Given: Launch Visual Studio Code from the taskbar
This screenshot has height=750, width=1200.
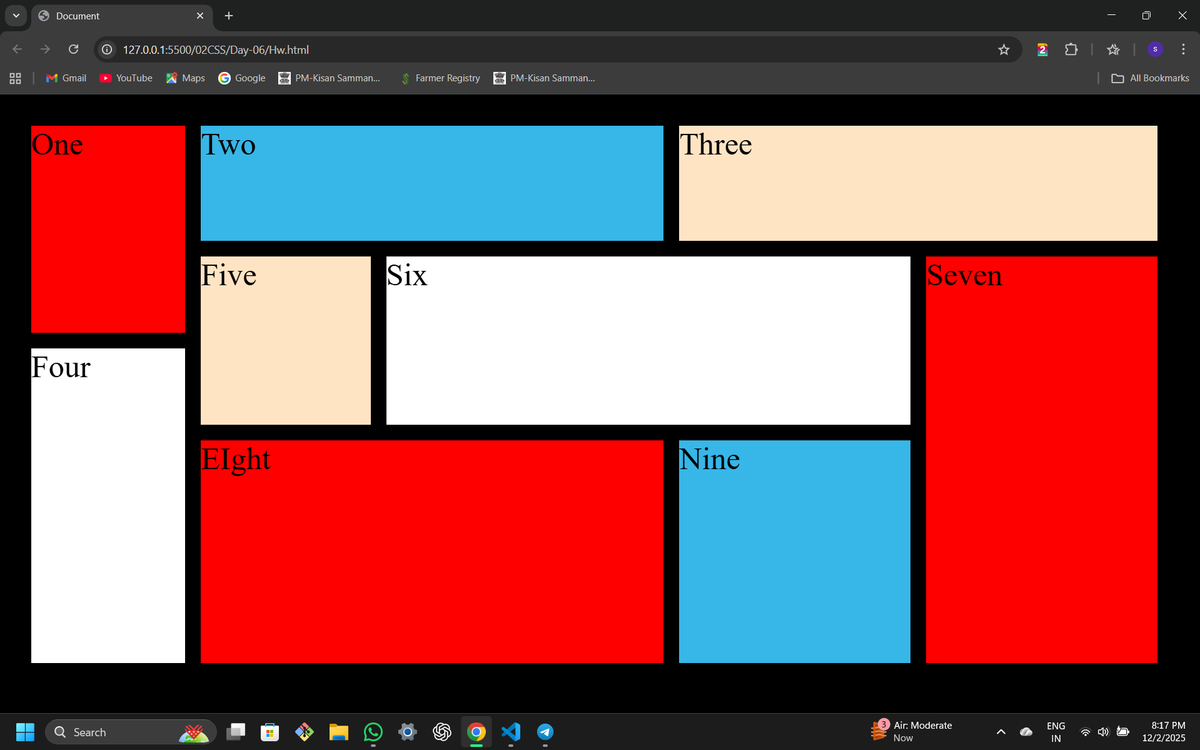Looking at the screenshot, I should (x=511, y=731).
